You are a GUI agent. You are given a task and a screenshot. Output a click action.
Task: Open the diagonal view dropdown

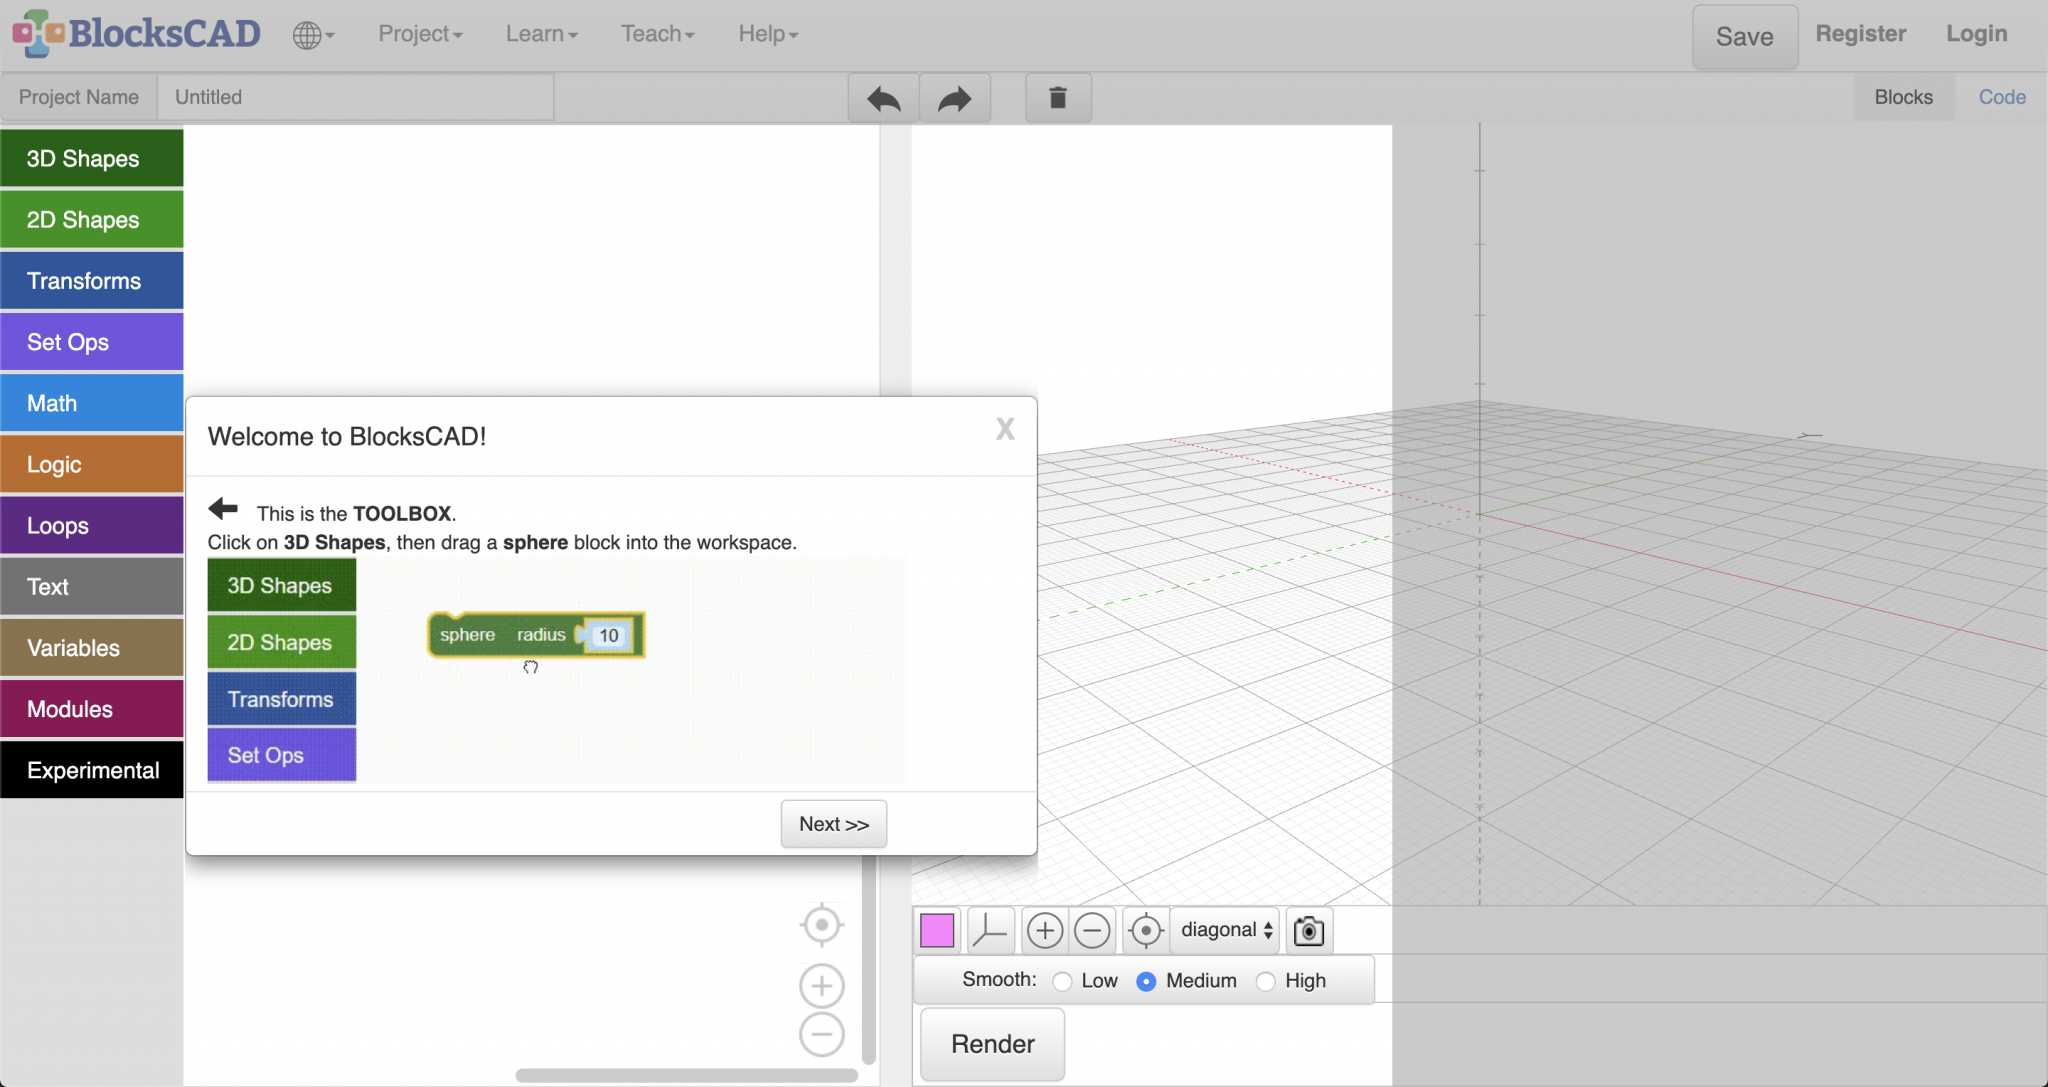pos(1226,930)
